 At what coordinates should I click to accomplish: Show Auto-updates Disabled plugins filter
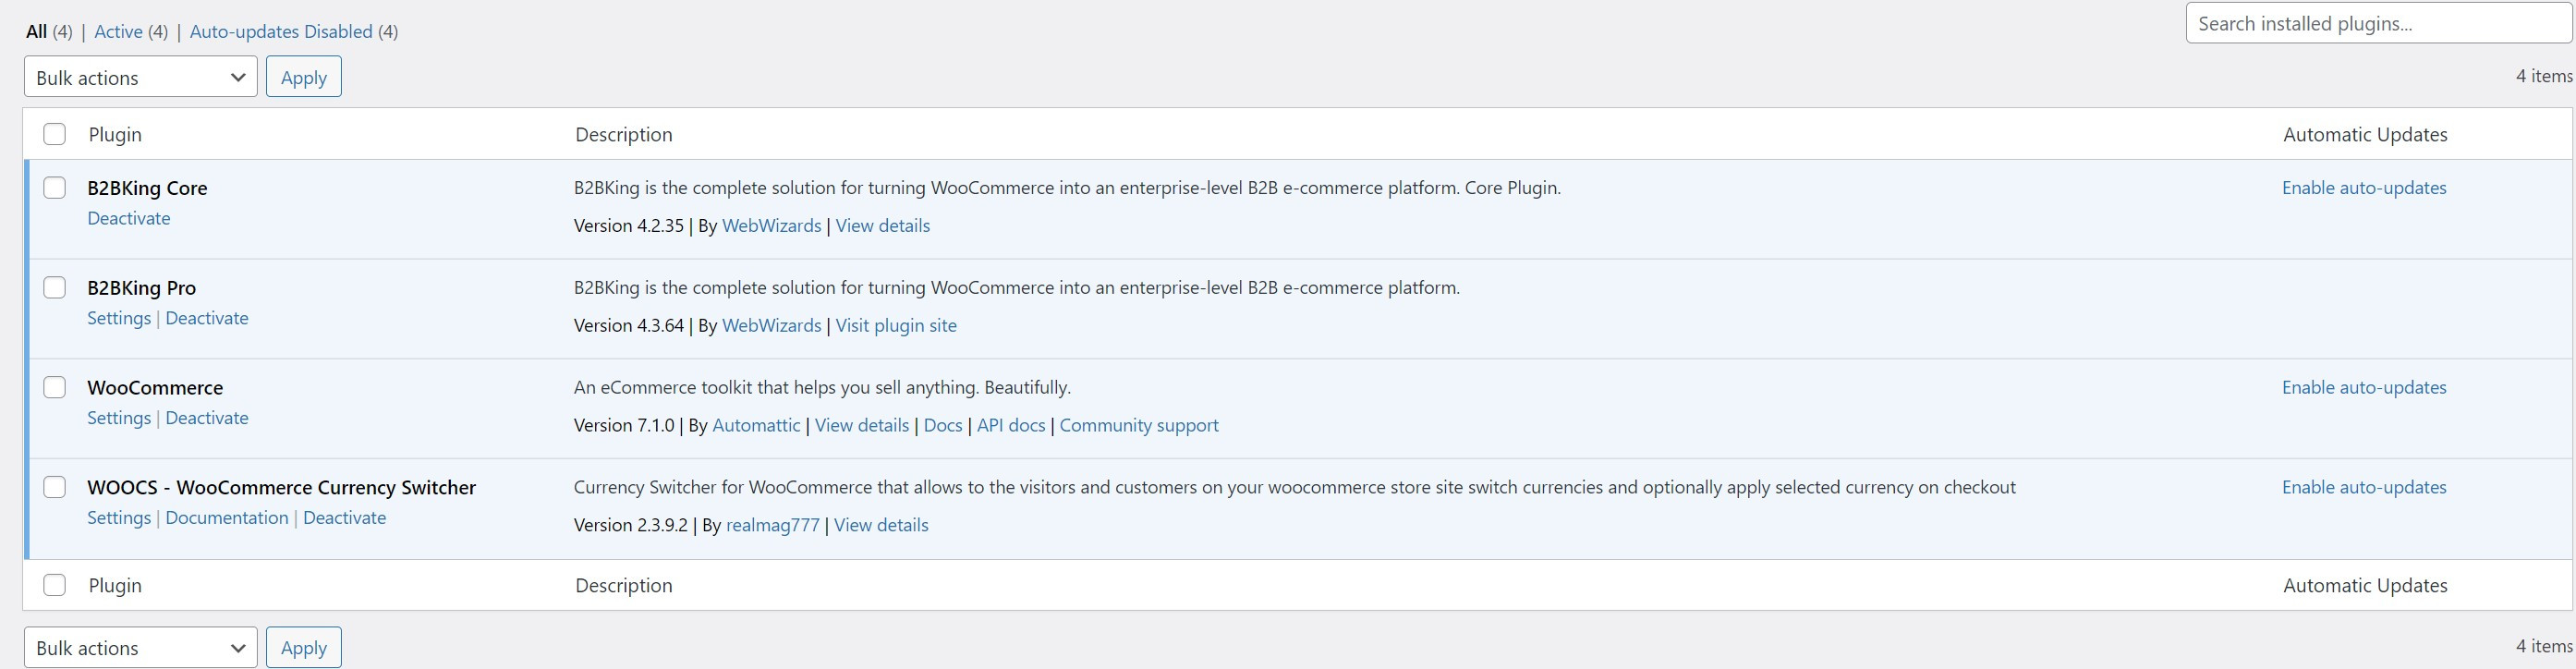(x=281, y=32)
